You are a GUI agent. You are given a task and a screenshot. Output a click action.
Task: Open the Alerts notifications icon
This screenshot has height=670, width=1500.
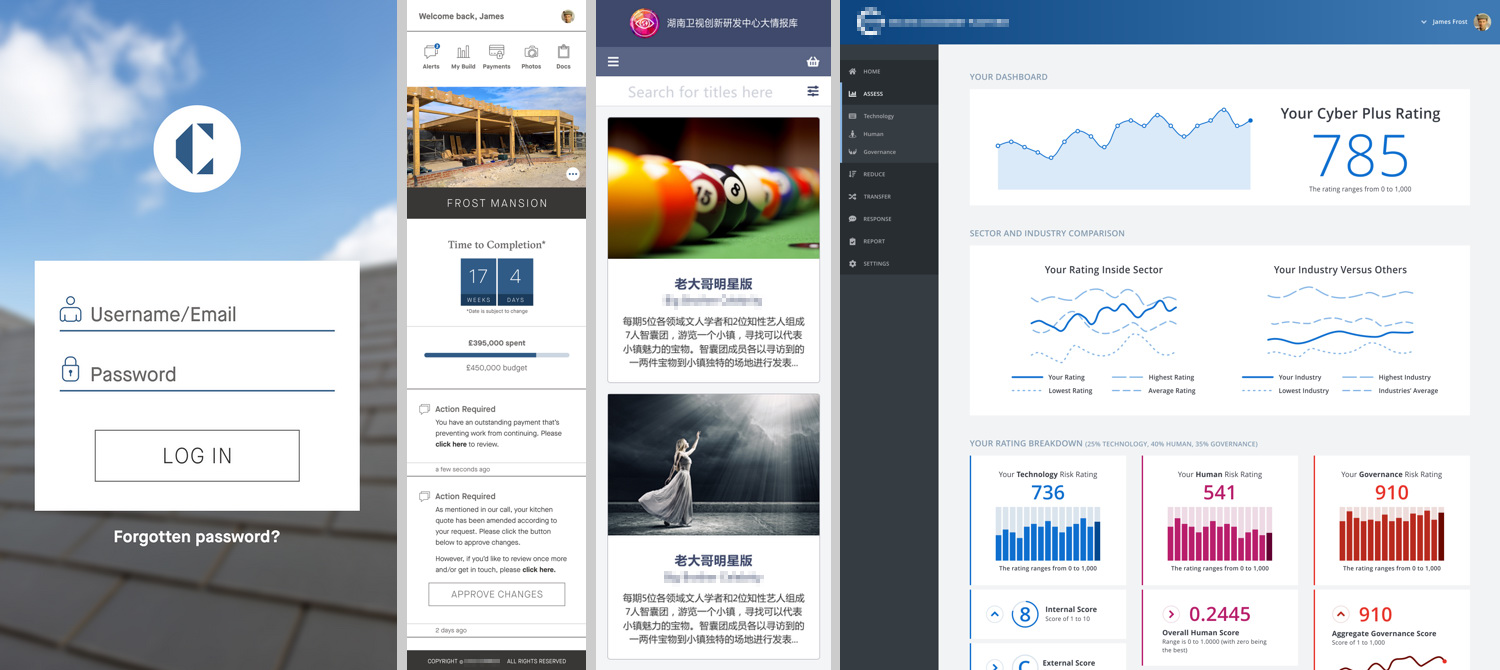[430, 52]
